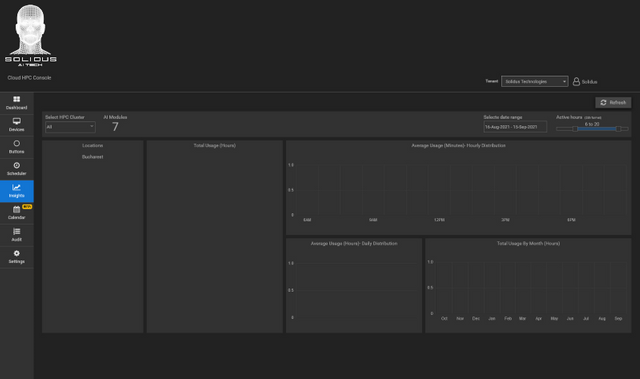640x379 pixels.
Task: Expand the Select HPC Cluster dropdown
Action: pyautogui.click(x=70, y=127)
